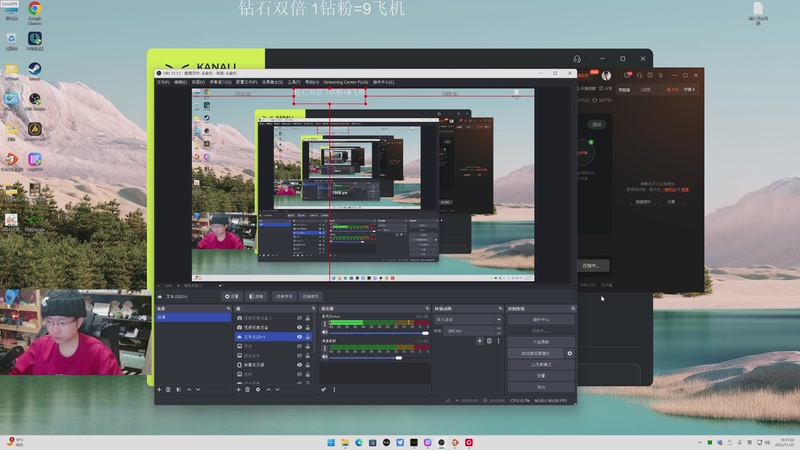Open 帮助(H) menu in OBS
This screenshot has height=450, width=800.
pyautogui.click(x=312, y=82)
